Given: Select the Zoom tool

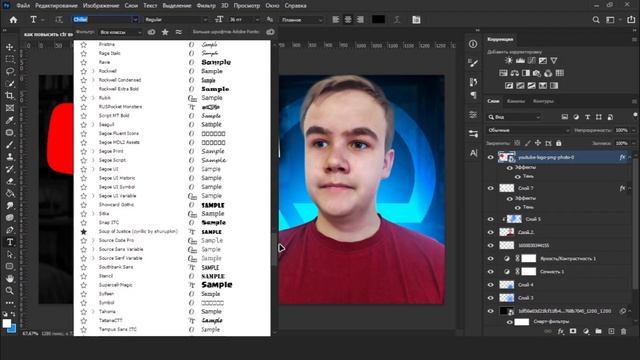Looking at the screenshot, I should pos(9,291).
